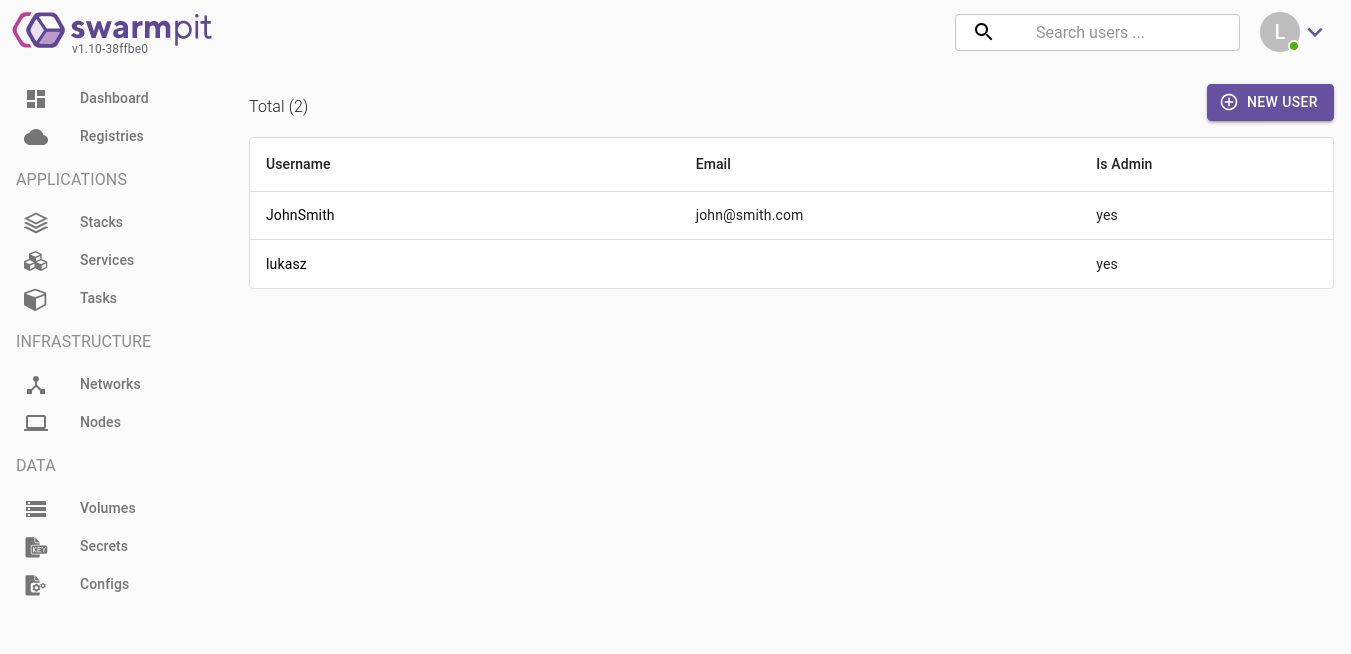Click the search magnifier icon

983,32
